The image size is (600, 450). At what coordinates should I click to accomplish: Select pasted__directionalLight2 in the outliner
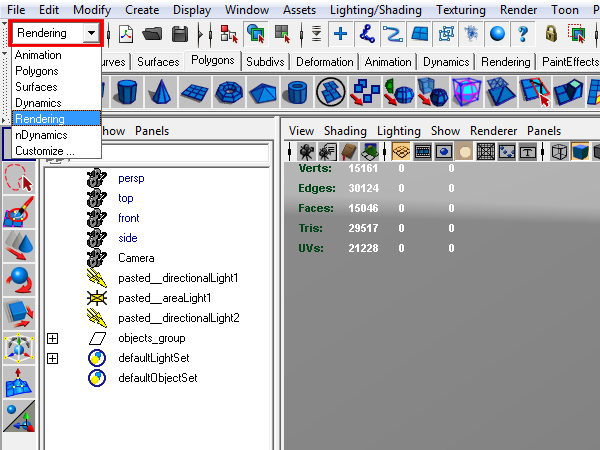click(x=179, y=318)
